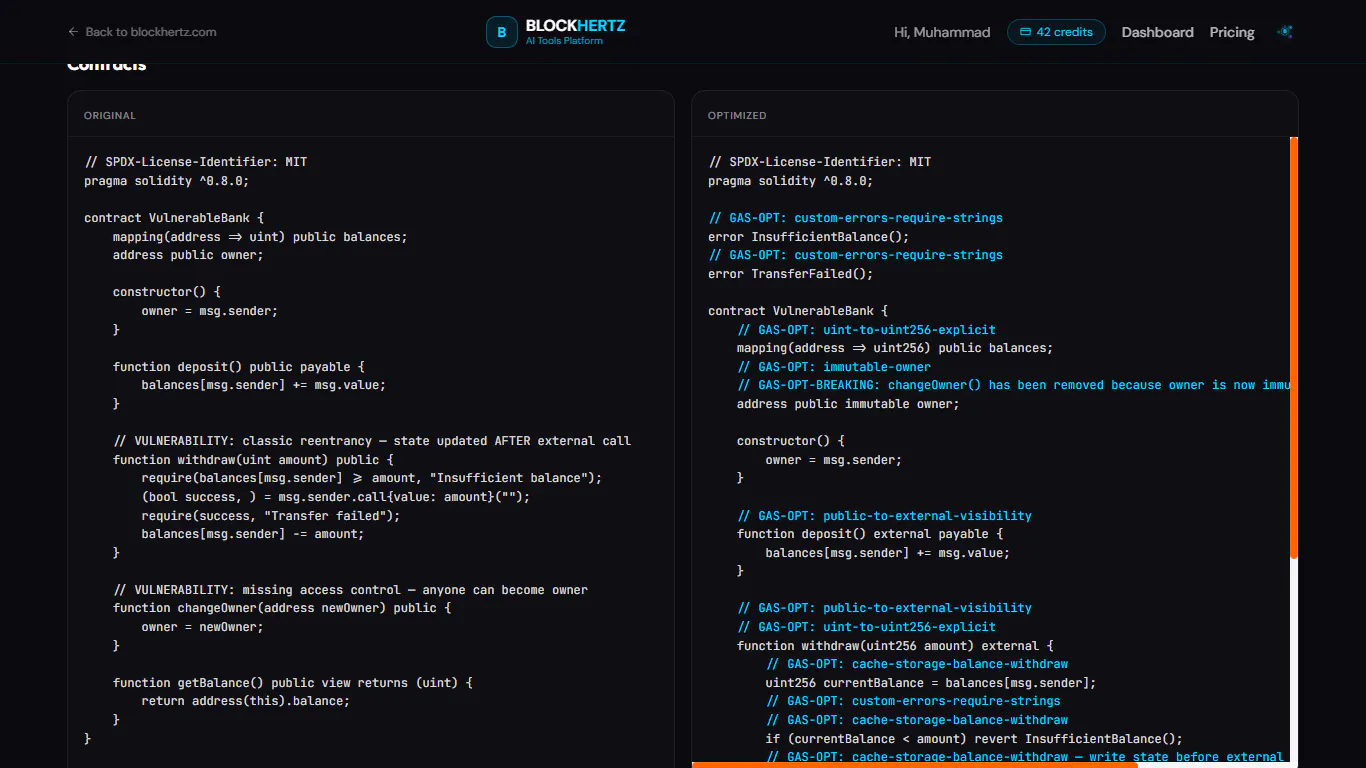Click 'function getBalance() public view returns (uint) {'
This screenshot has width=1366, height=768.
(x=293, y=683)
